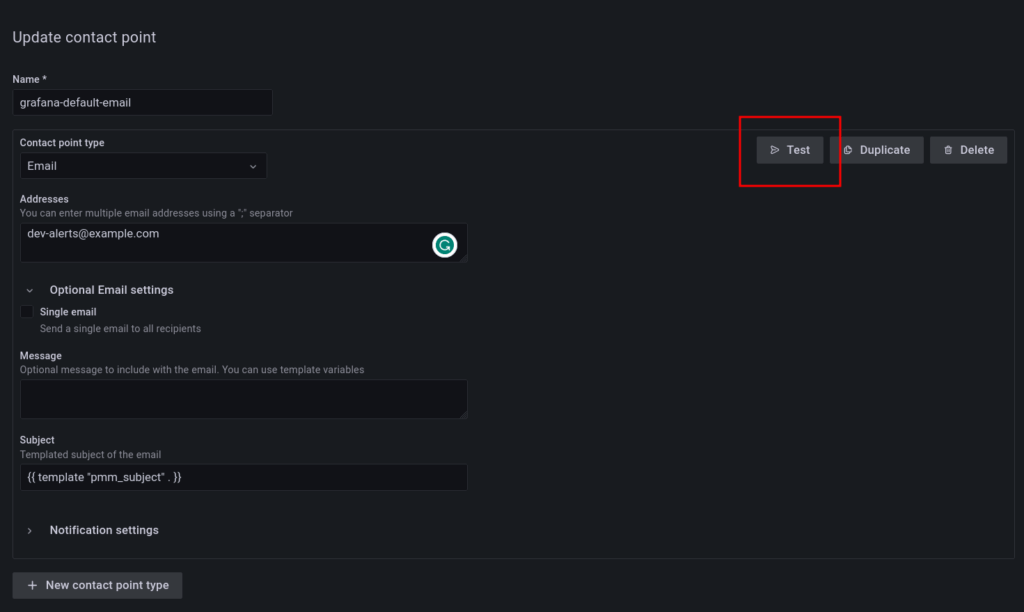Collapse Optional Email settings using its chevron

coord(30,290)
